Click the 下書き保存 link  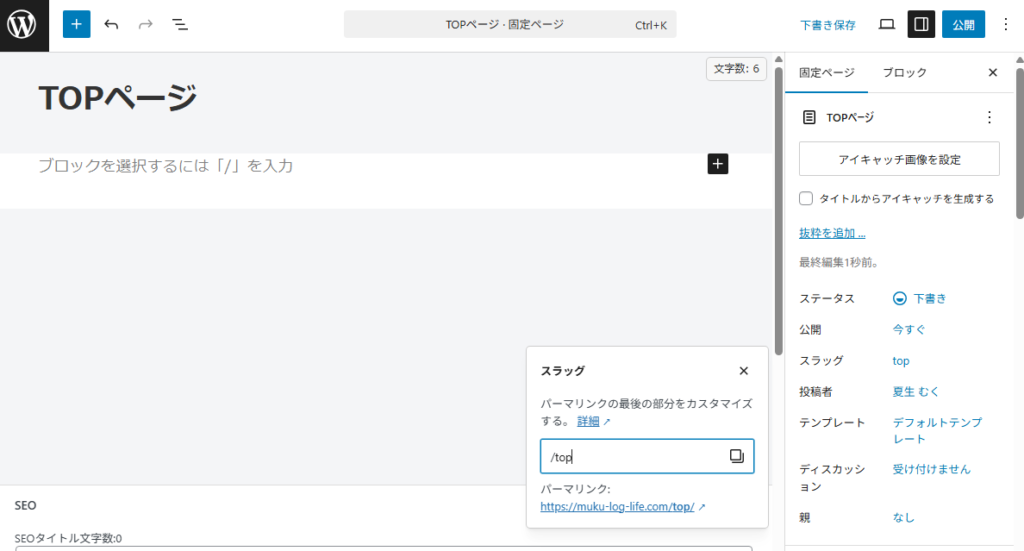coord(828,24)
